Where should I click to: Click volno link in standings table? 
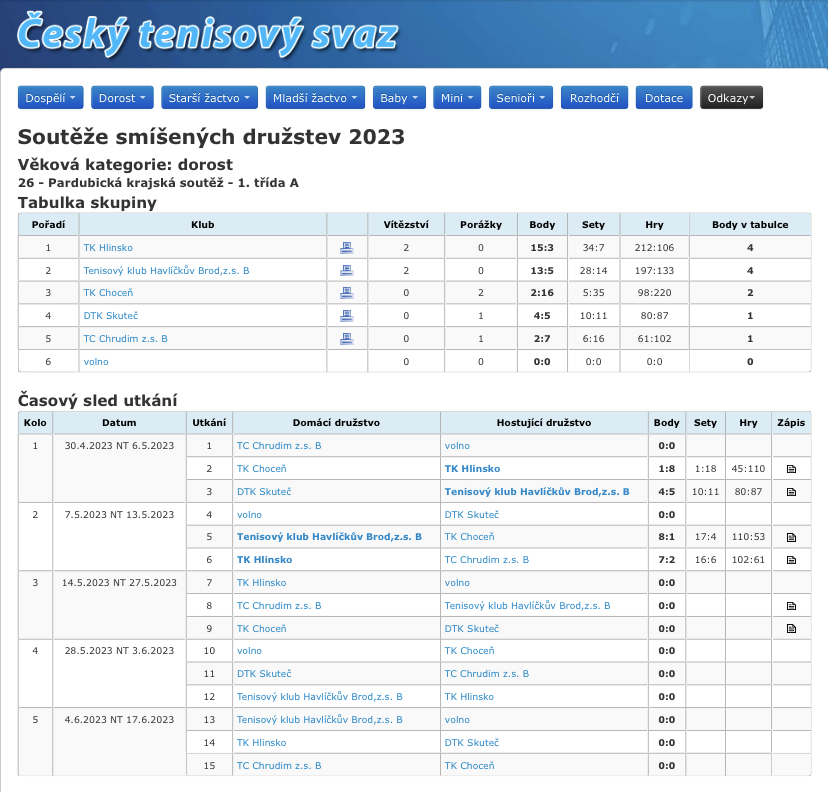point(96,362)
